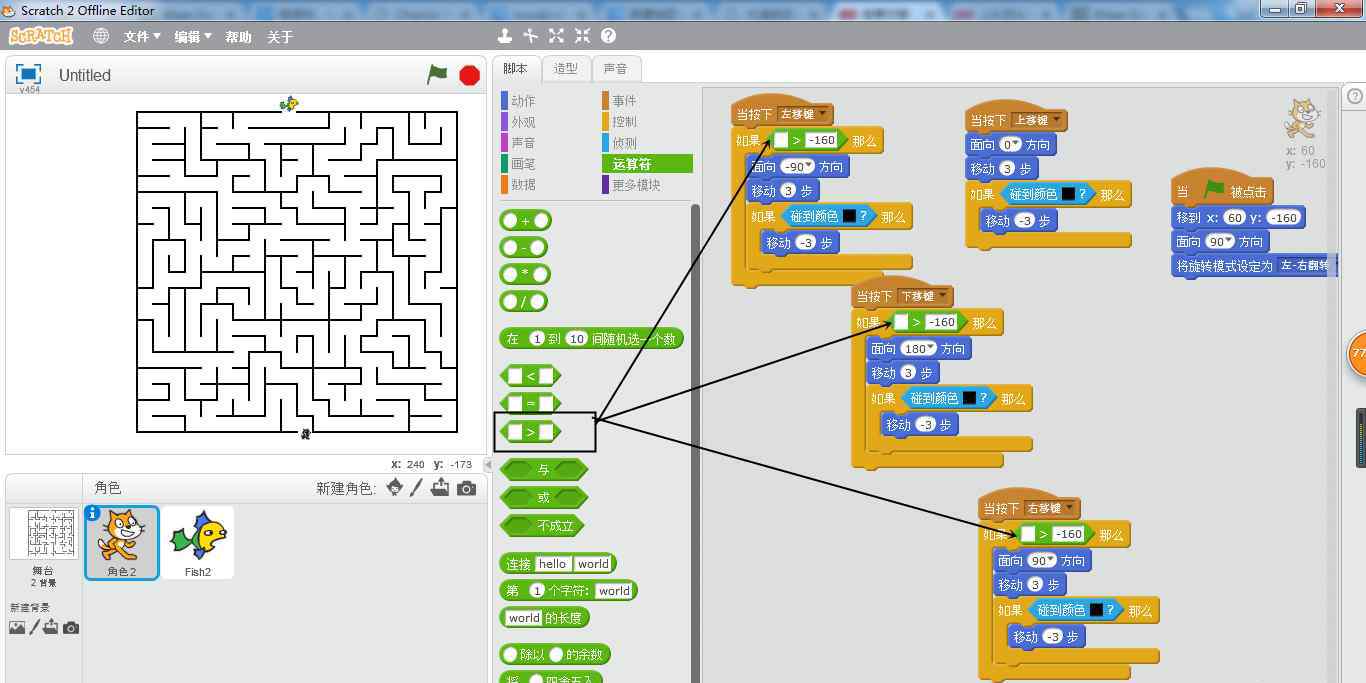This screenshot has width=1366, height=683.
Task: Expand stage with the small arrow toggle
Action: [x=488, y=465]
